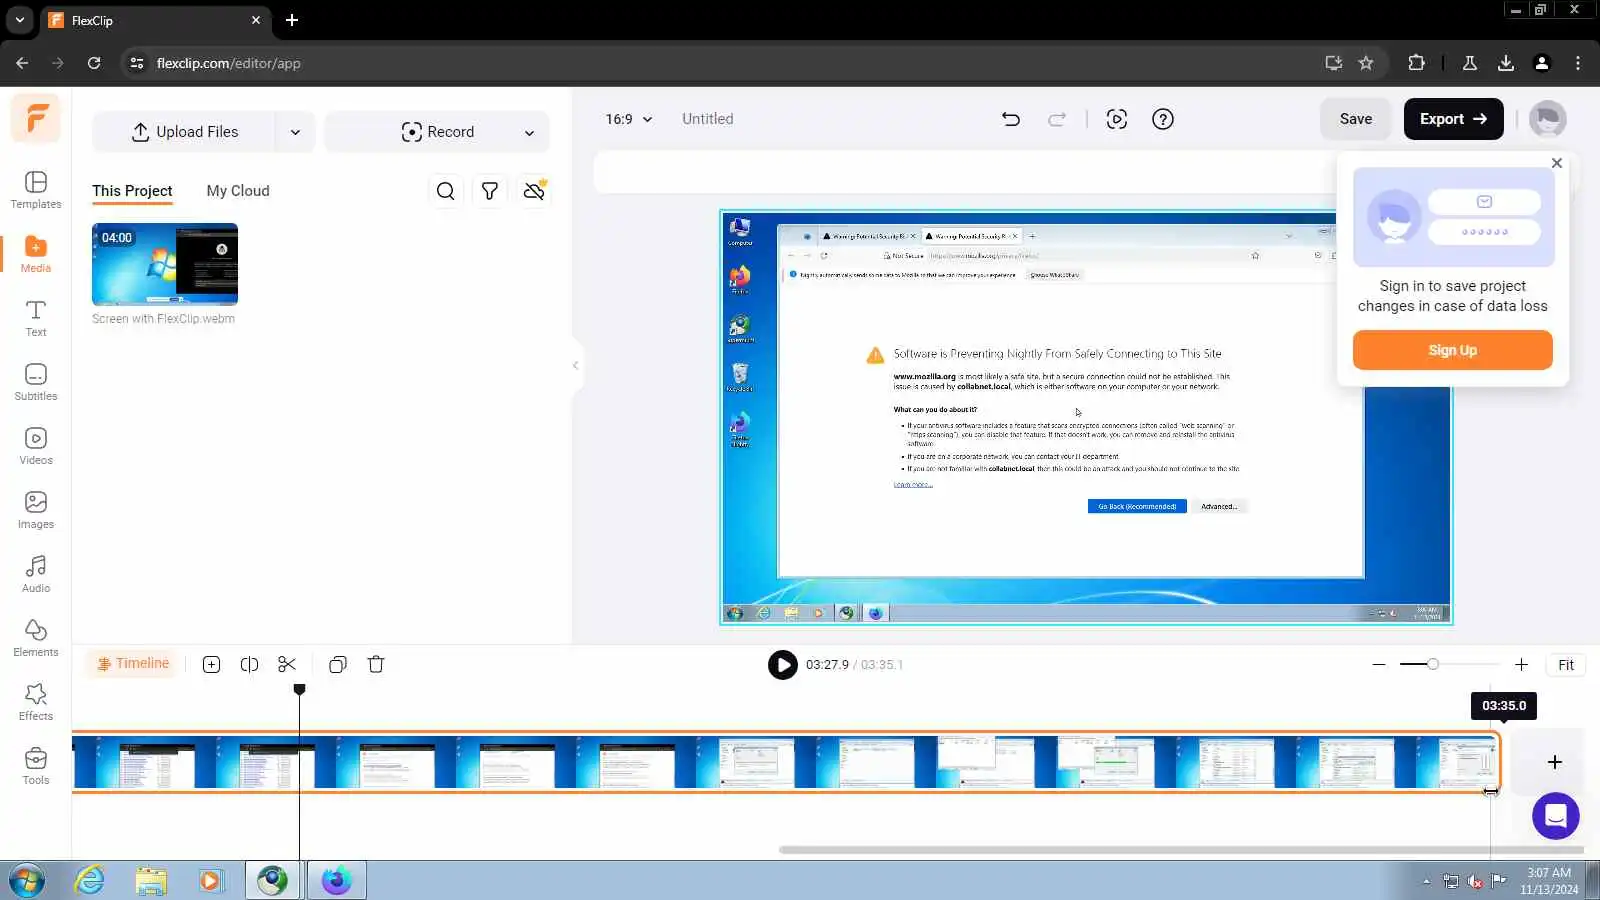Add a scene using timeline plus-box icon
Screen dimensions: 1600x900
tap(211, 664)
